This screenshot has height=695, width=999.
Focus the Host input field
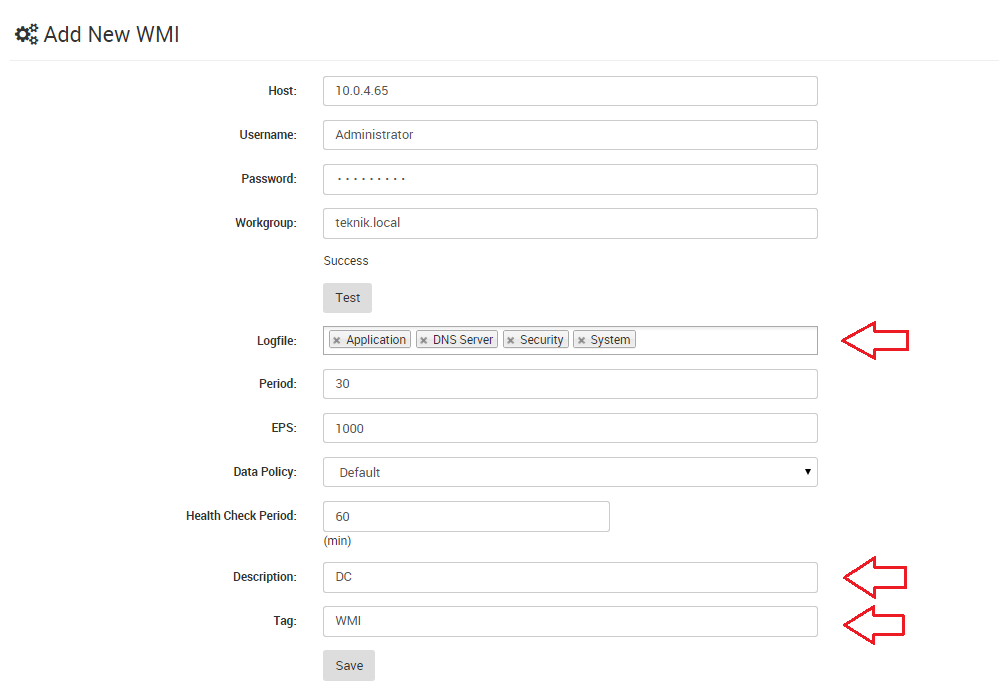[570, 91]
